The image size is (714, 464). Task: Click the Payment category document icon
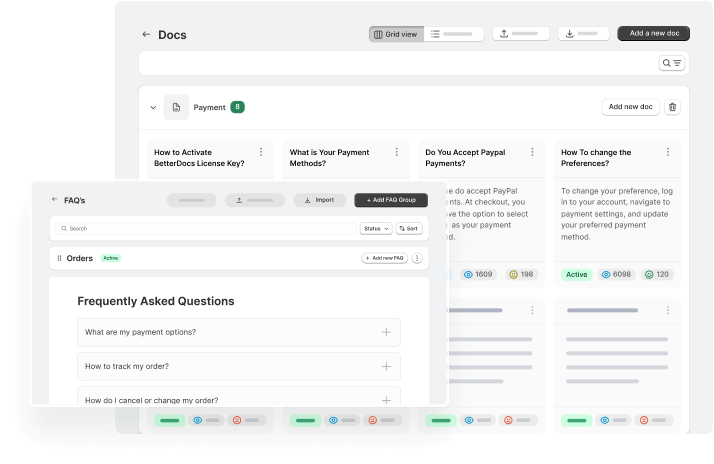point(175,107)
